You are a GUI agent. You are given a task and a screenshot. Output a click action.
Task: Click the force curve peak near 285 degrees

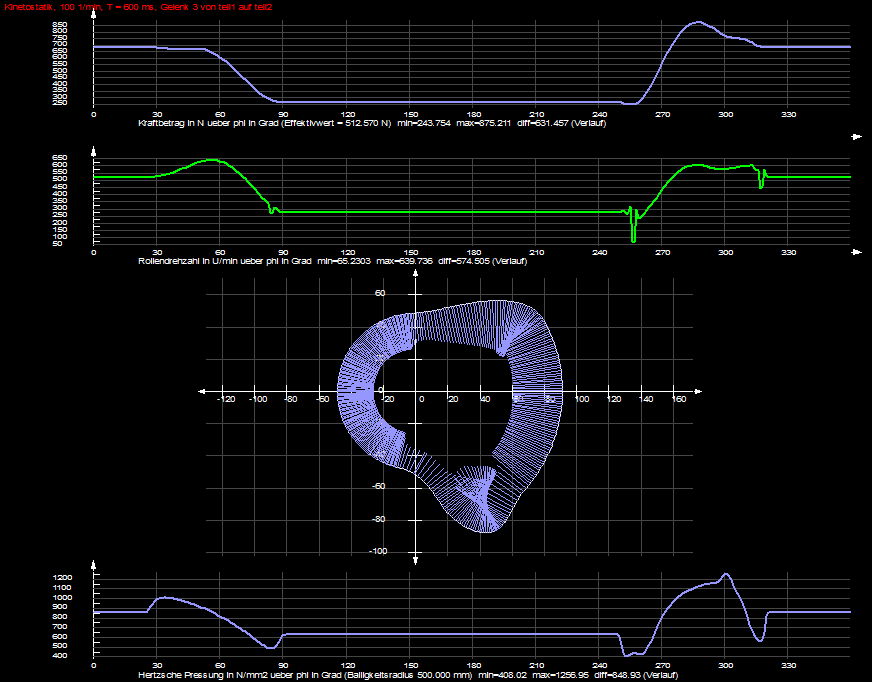pyautogui.click(x=698, y=22)
